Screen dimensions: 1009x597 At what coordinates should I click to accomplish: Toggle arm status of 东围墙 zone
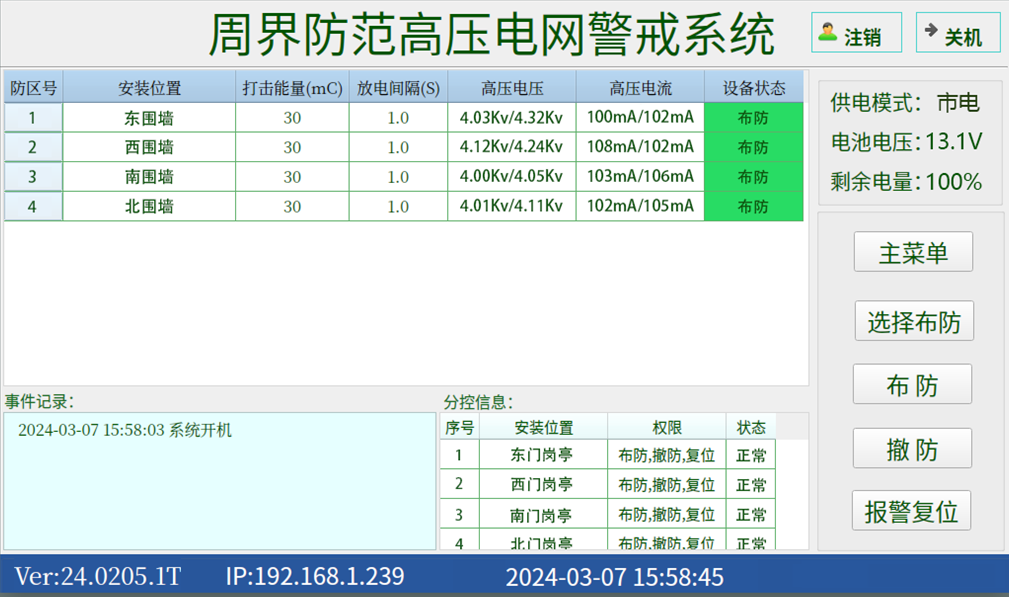753,118
